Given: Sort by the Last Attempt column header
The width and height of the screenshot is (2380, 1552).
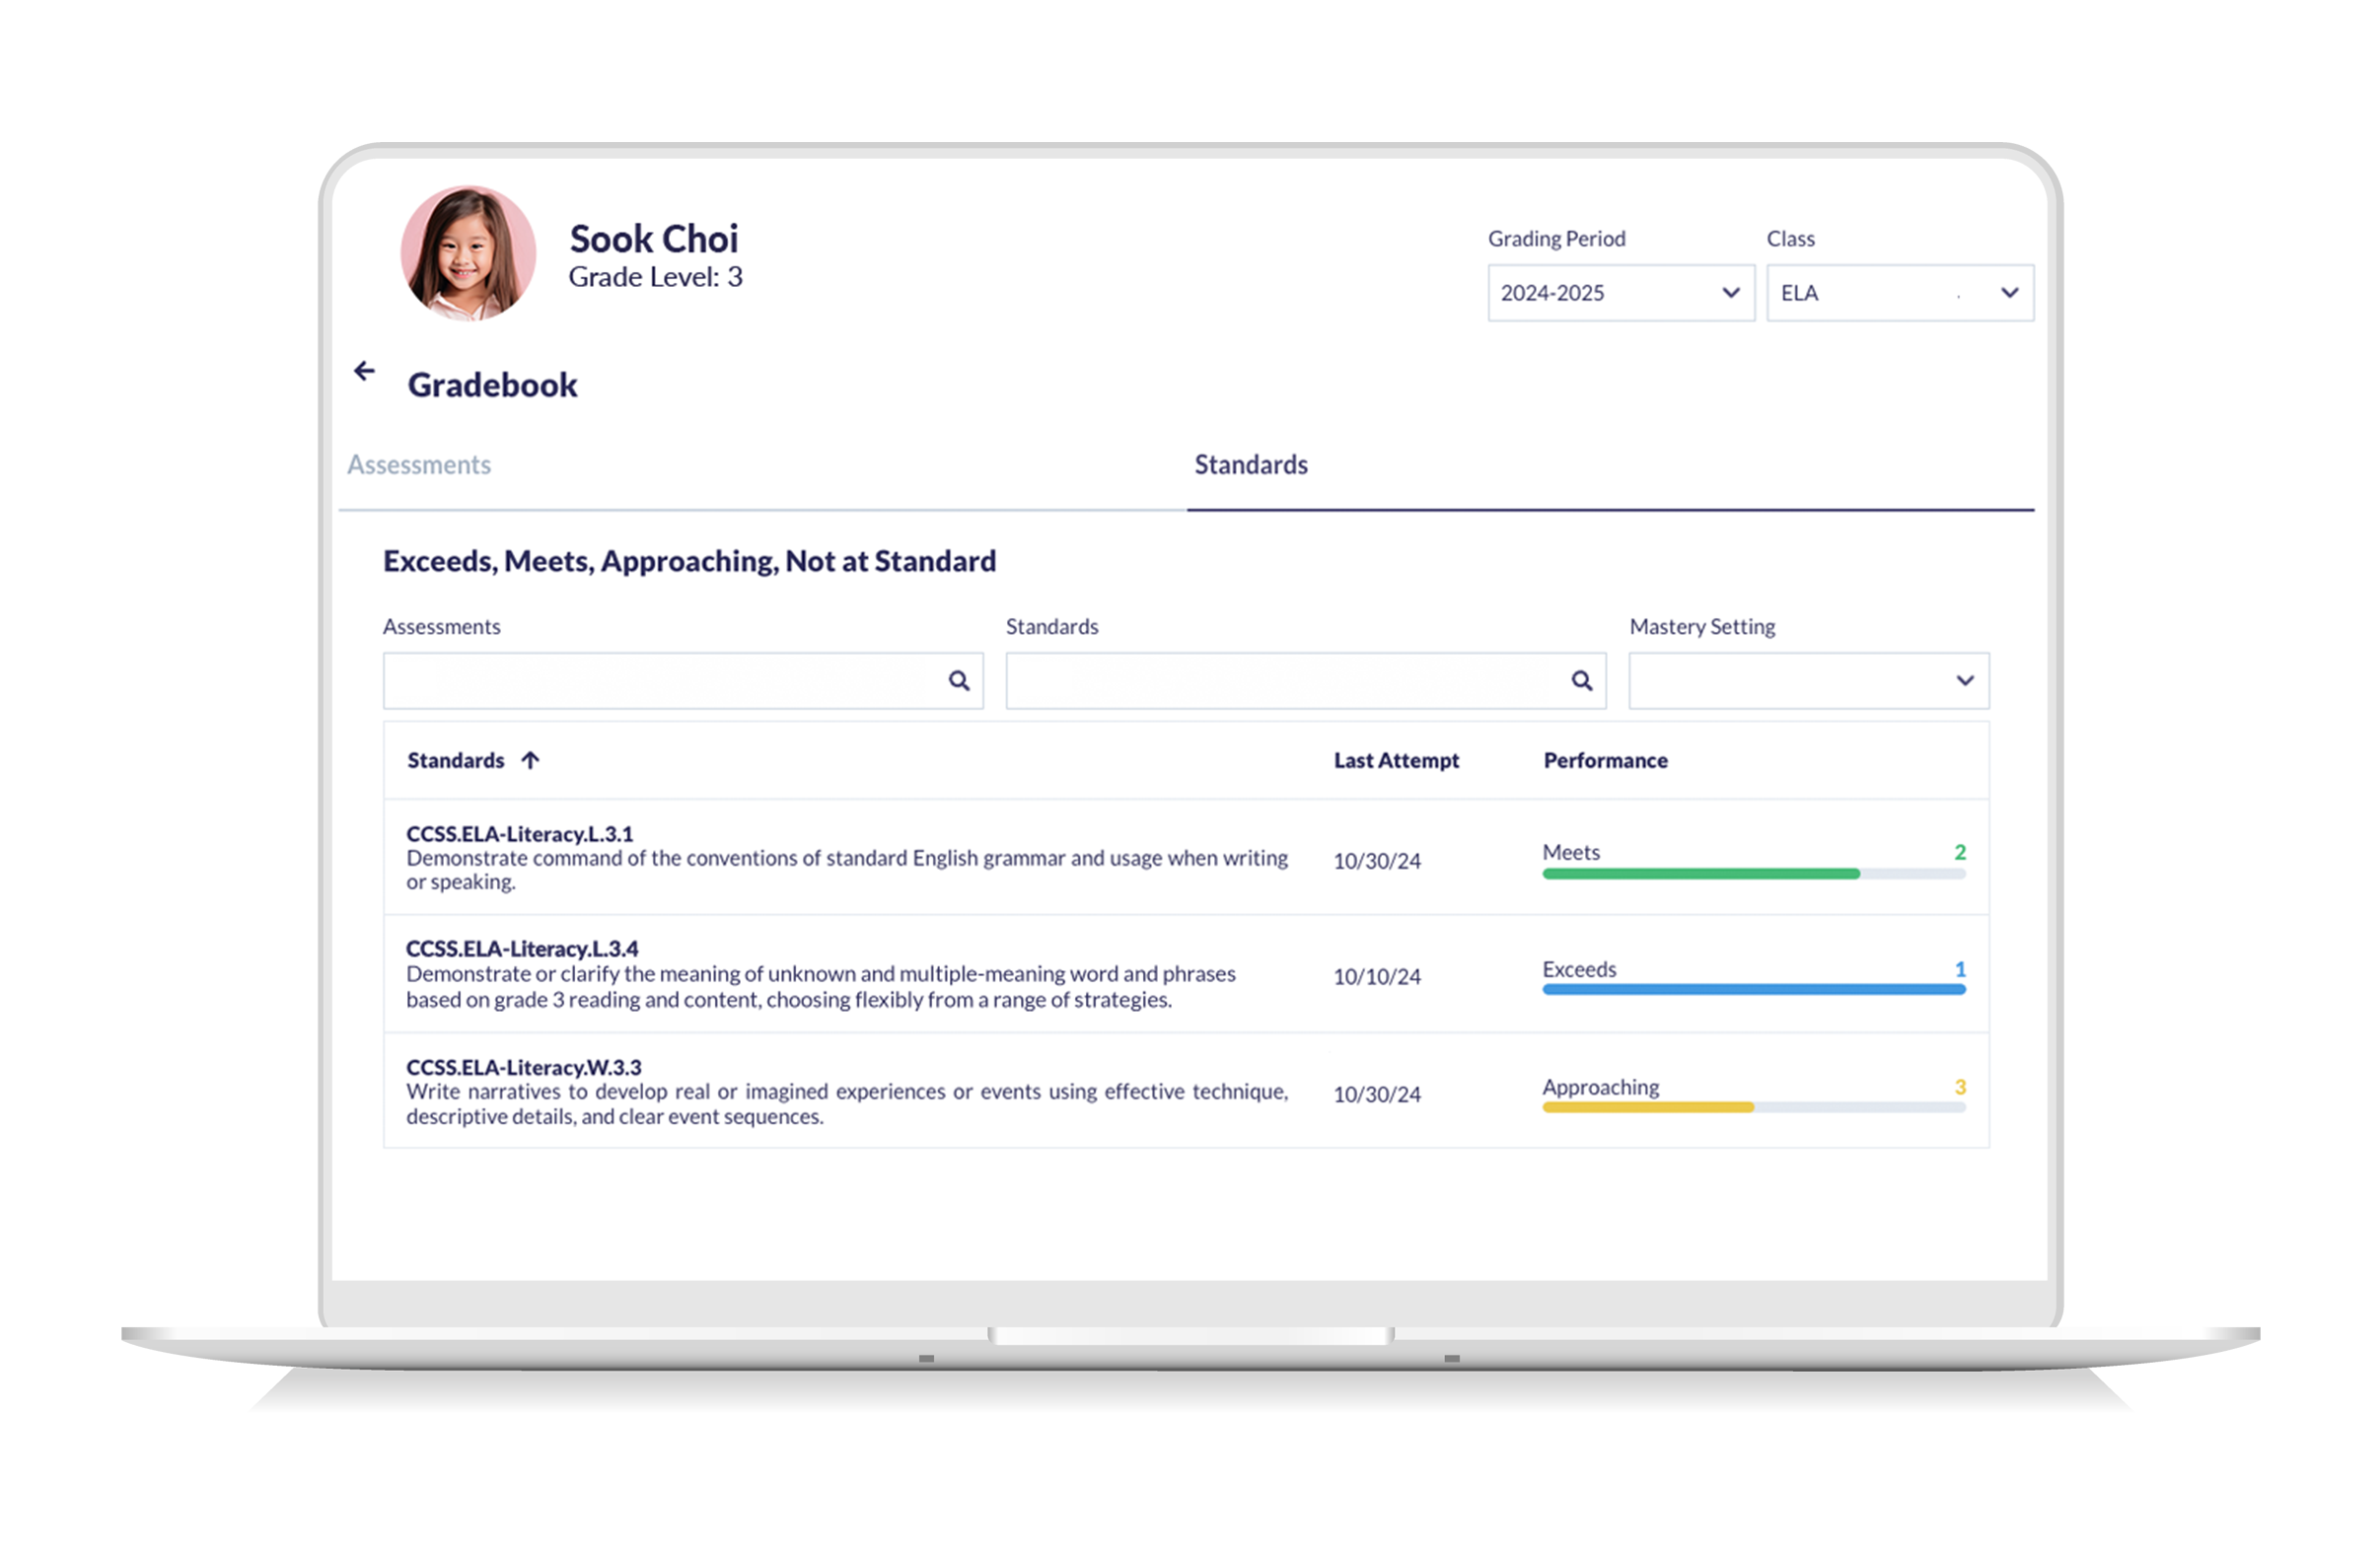Looking at the screenshot, I should (x=1395, y=761).
